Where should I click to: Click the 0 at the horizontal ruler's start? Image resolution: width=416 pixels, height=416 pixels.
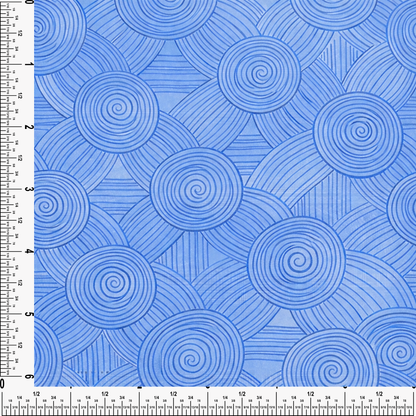tap(2, 384)
